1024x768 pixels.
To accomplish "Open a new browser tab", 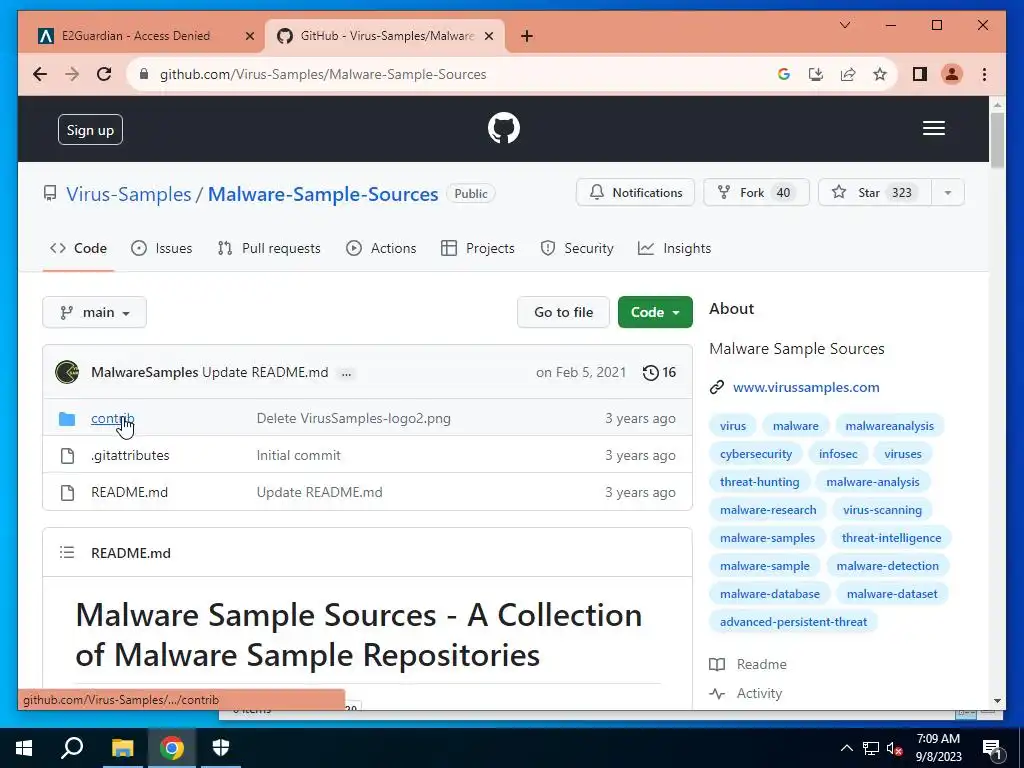I will [526, 36].
